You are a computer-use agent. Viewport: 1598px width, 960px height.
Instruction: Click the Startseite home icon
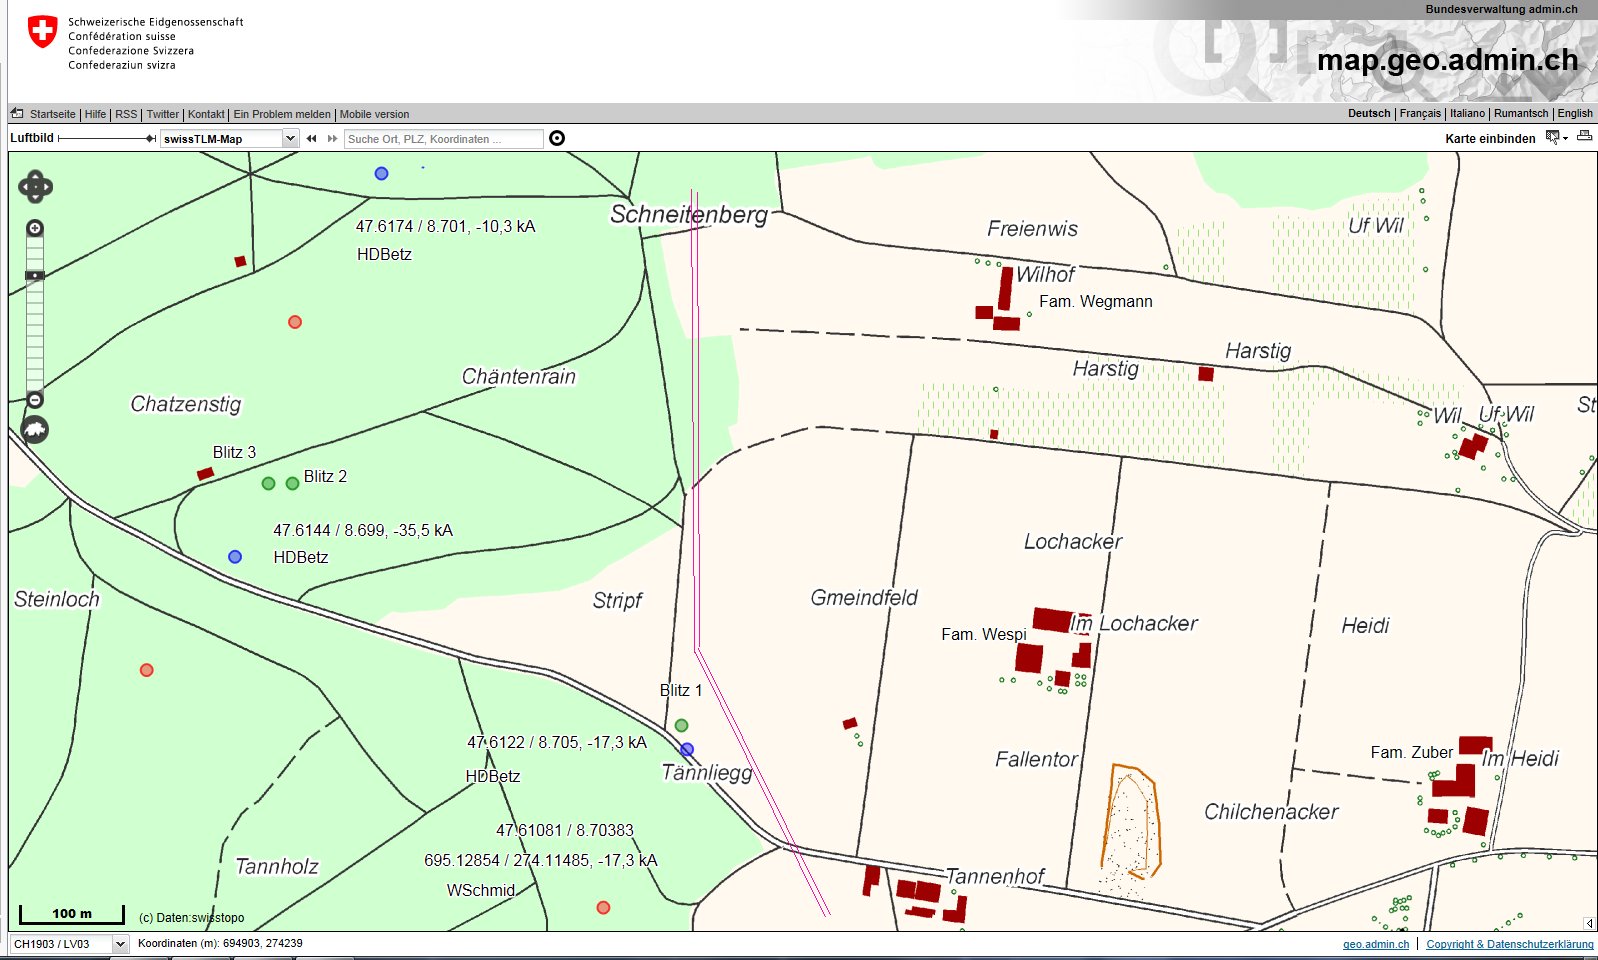click(17, 114)
